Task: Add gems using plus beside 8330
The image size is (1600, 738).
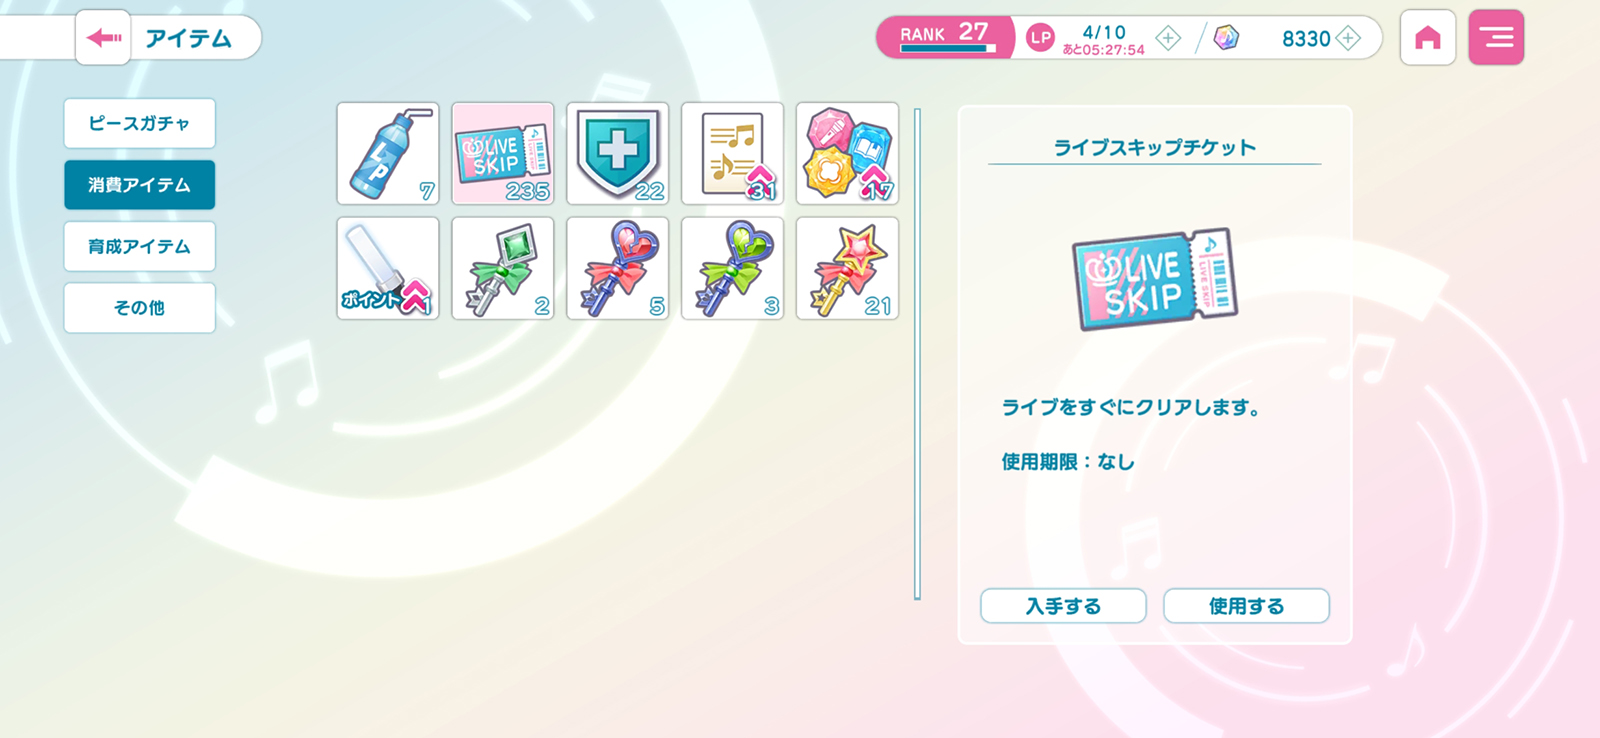Action: pos(1349,38)
